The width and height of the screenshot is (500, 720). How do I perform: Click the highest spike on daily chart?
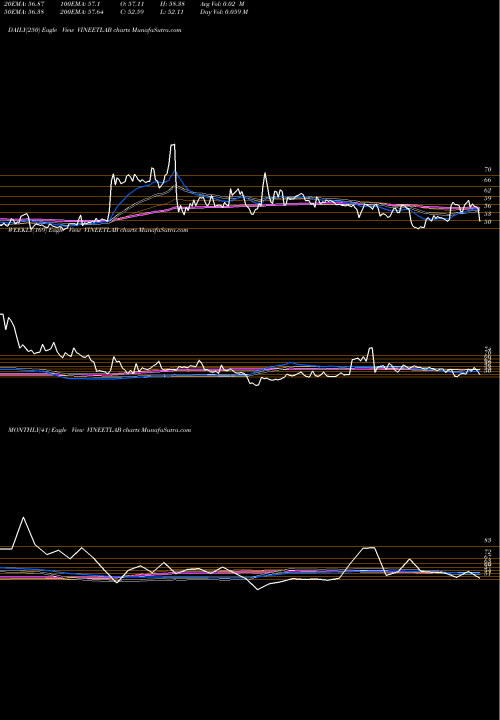173,145
